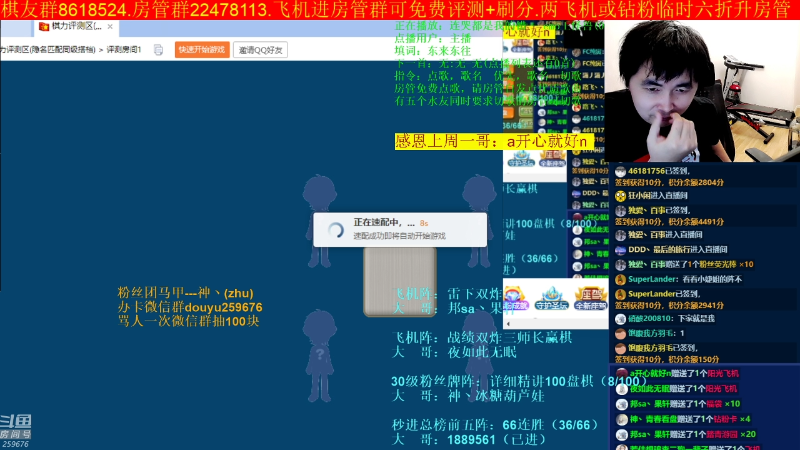
Task: Click avatar beside 神、青春看盘 gift message
Action: pyautogui.click(x=621, y=419)
